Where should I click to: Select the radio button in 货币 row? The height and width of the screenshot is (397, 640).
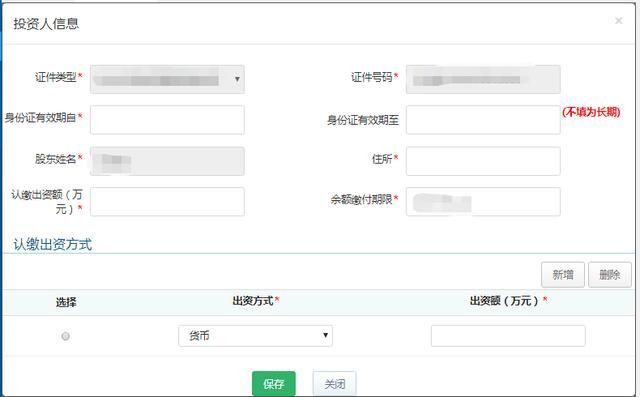pos(65,336)
